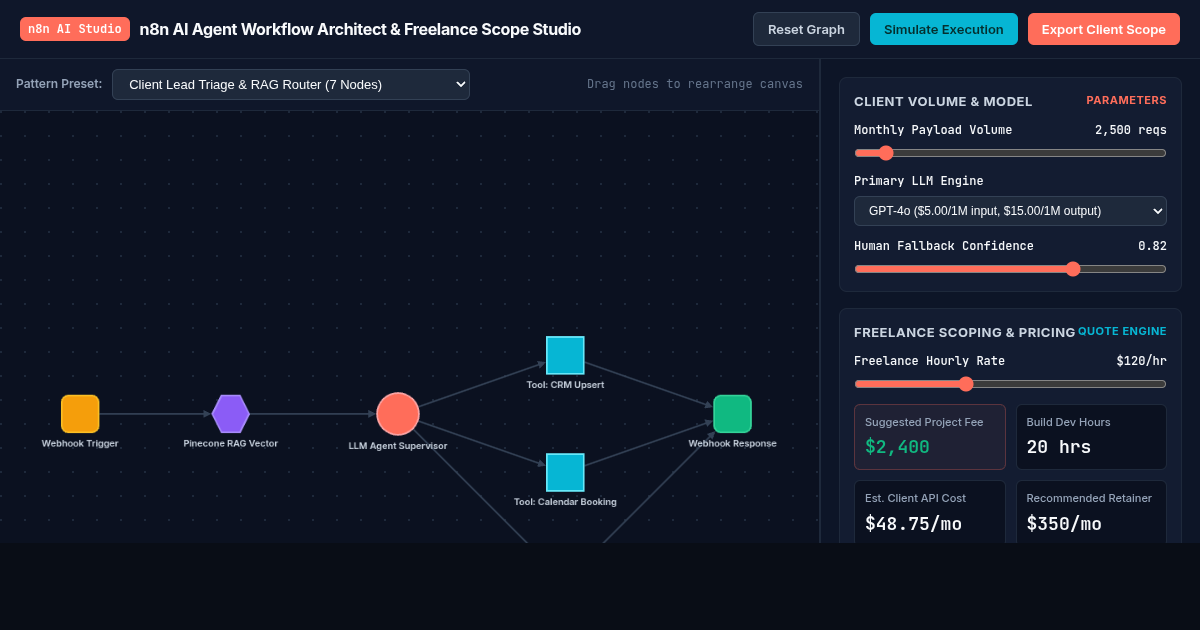Click the "Webhook Trigger" node label
The image size is (1200, 630).
coord(80,444)
